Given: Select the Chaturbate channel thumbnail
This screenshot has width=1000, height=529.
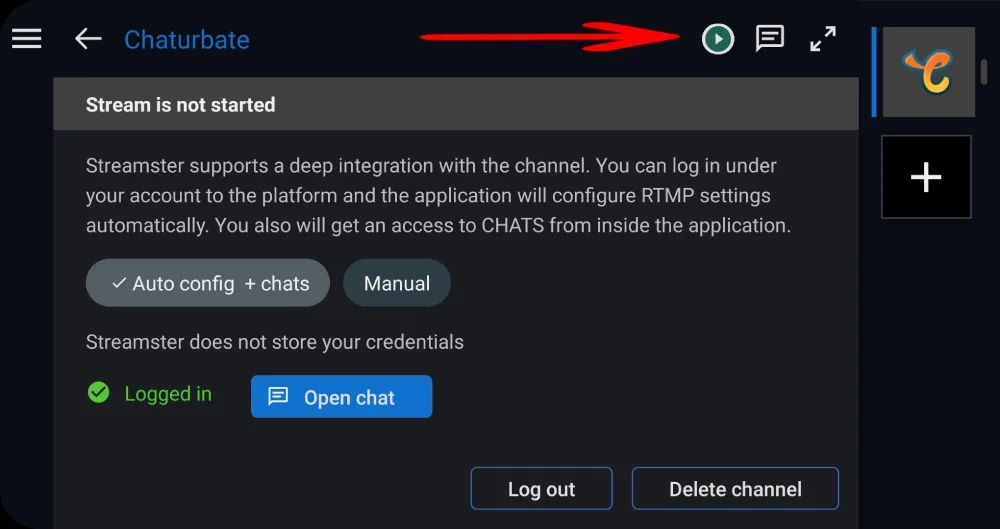Looking at the screenshot, I should click(929, 71).
